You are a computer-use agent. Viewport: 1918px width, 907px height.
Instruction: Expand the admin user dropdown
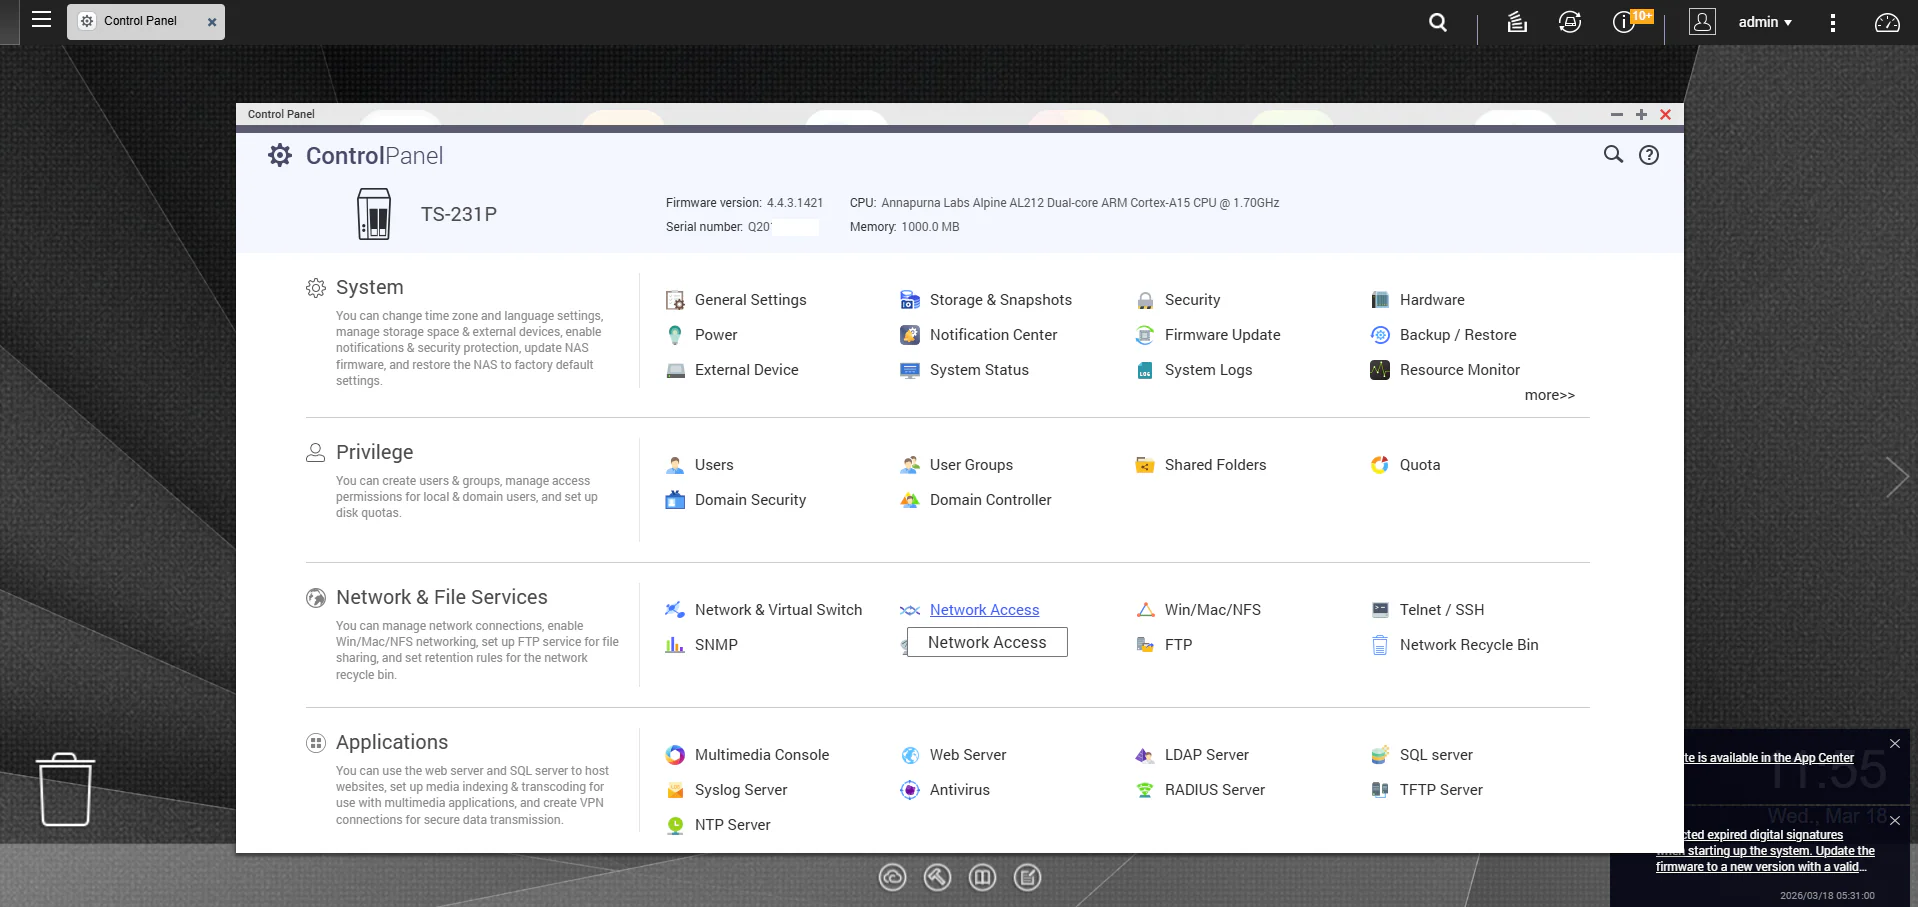pyautogui.click(x=1765, y=22)
